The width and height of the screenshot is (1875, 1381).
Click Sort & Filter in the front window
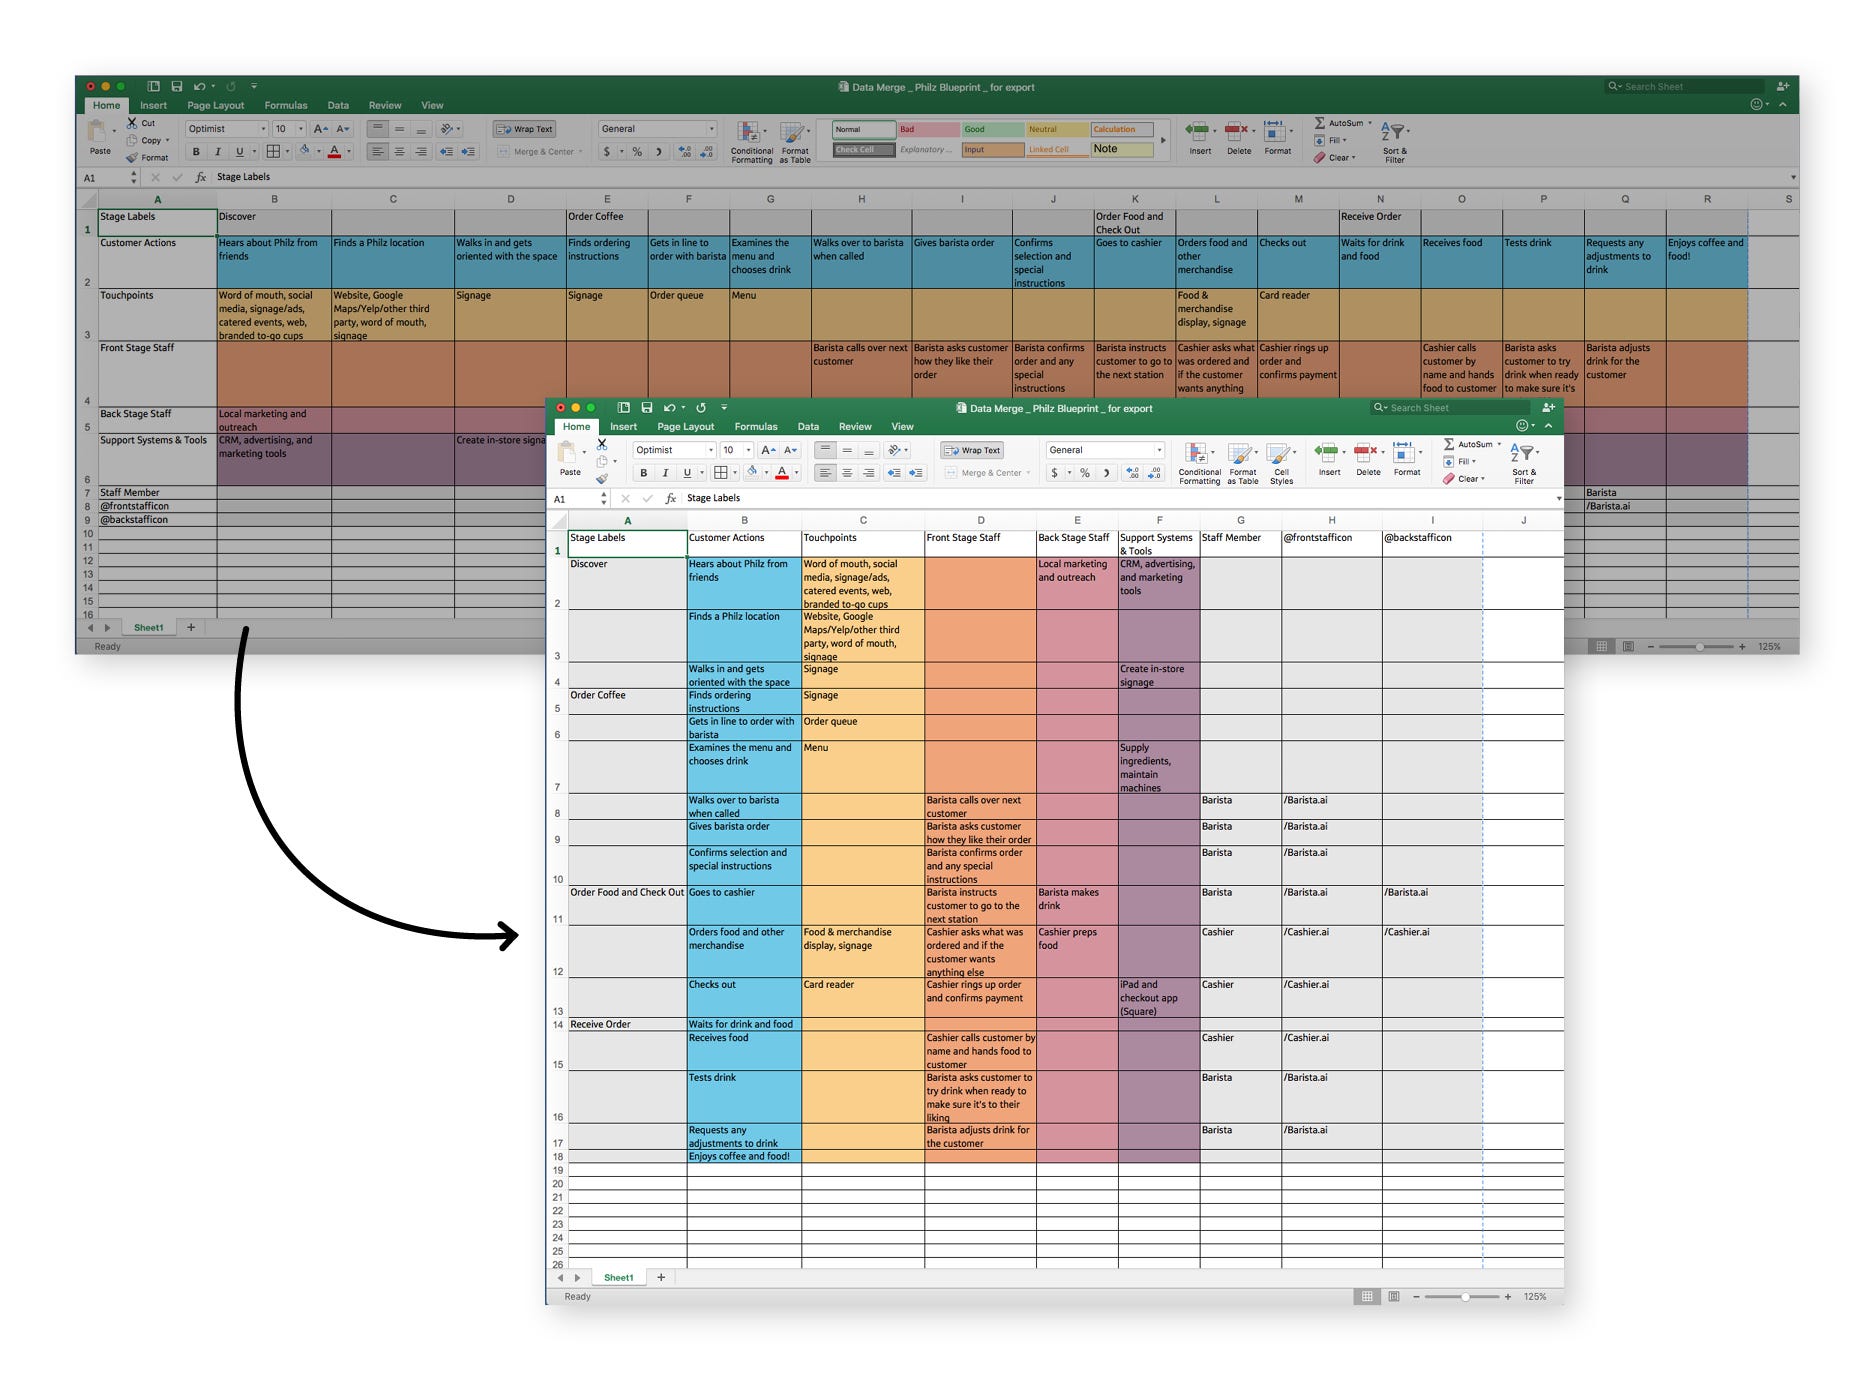[x=1522, y=463]
